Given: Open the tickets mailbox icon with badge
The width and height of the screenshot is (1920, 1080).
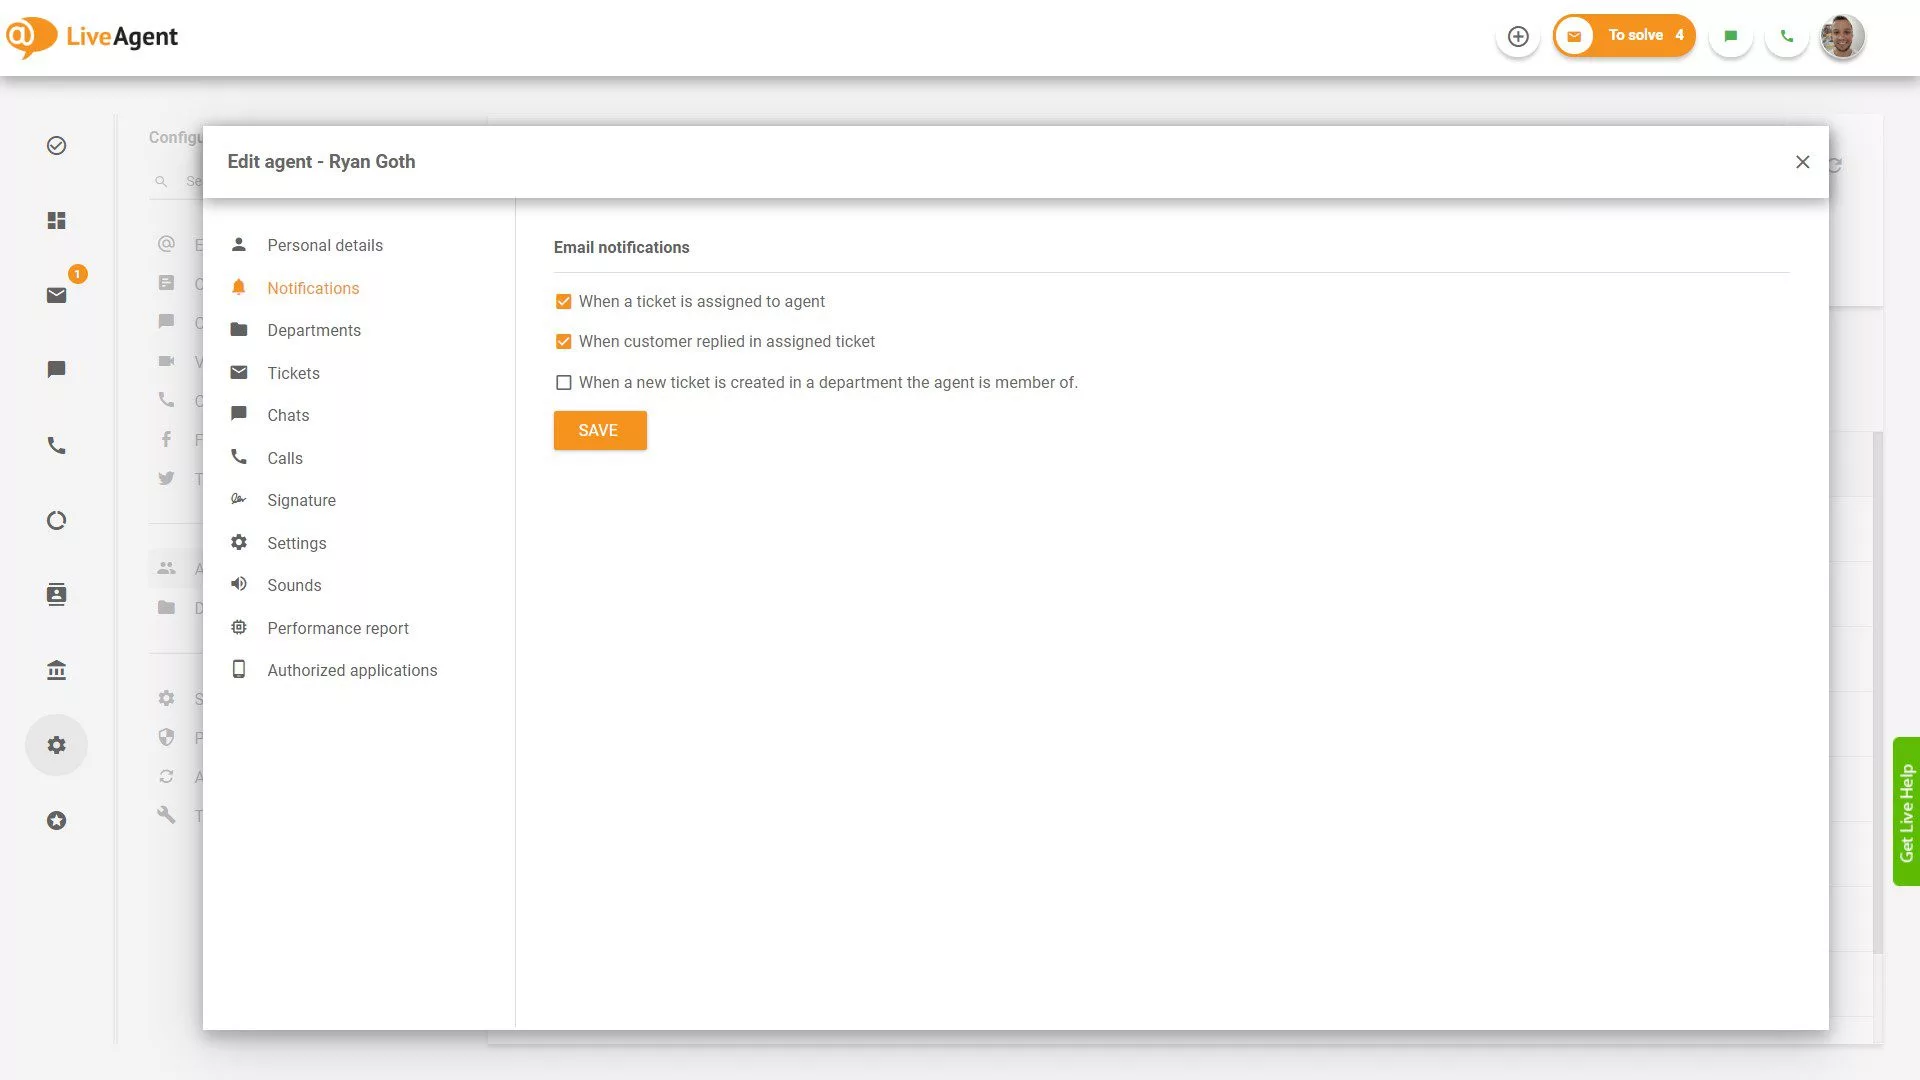Looking at the screenshot, I should tap(56, 294).
